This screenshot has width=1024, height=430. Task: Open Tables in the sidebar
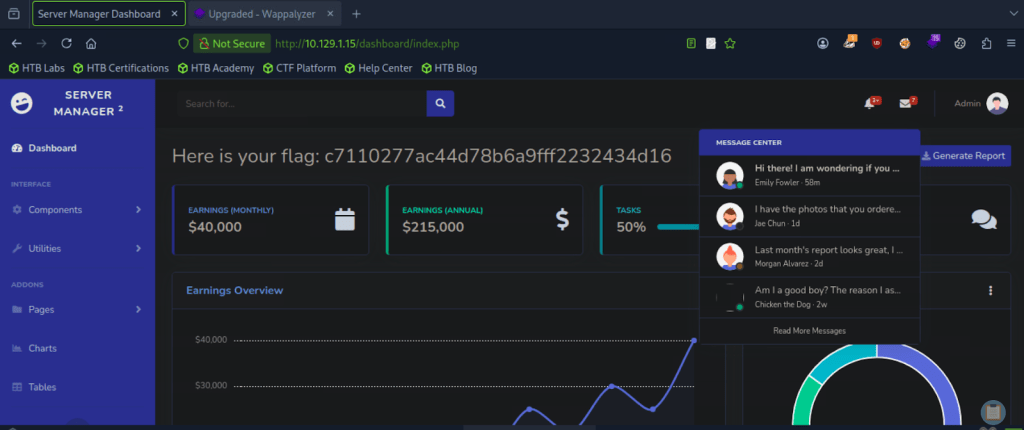point(42,387)
